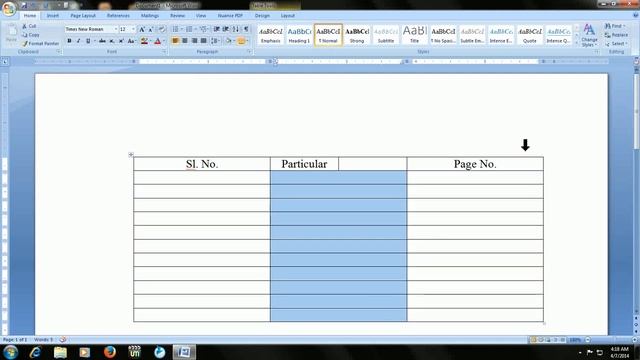
Task: Apply the Emphasis style
Action: (271, 35)
